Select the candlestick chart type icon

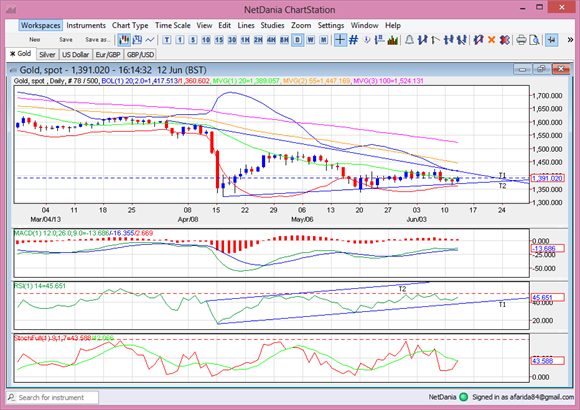[x=124, y=40]
